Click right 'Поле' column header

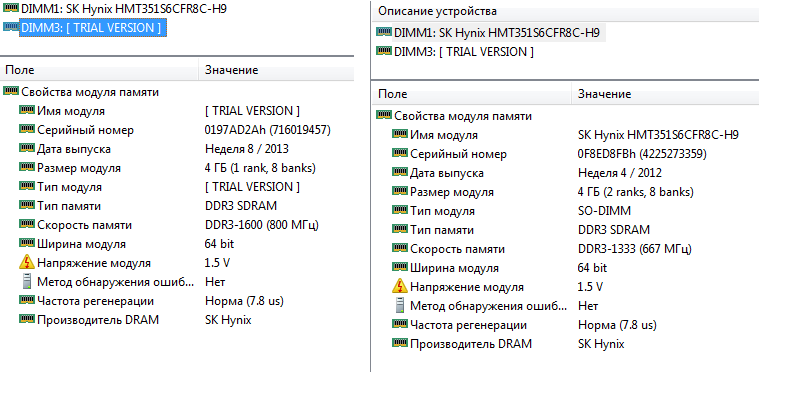[472, 94]
